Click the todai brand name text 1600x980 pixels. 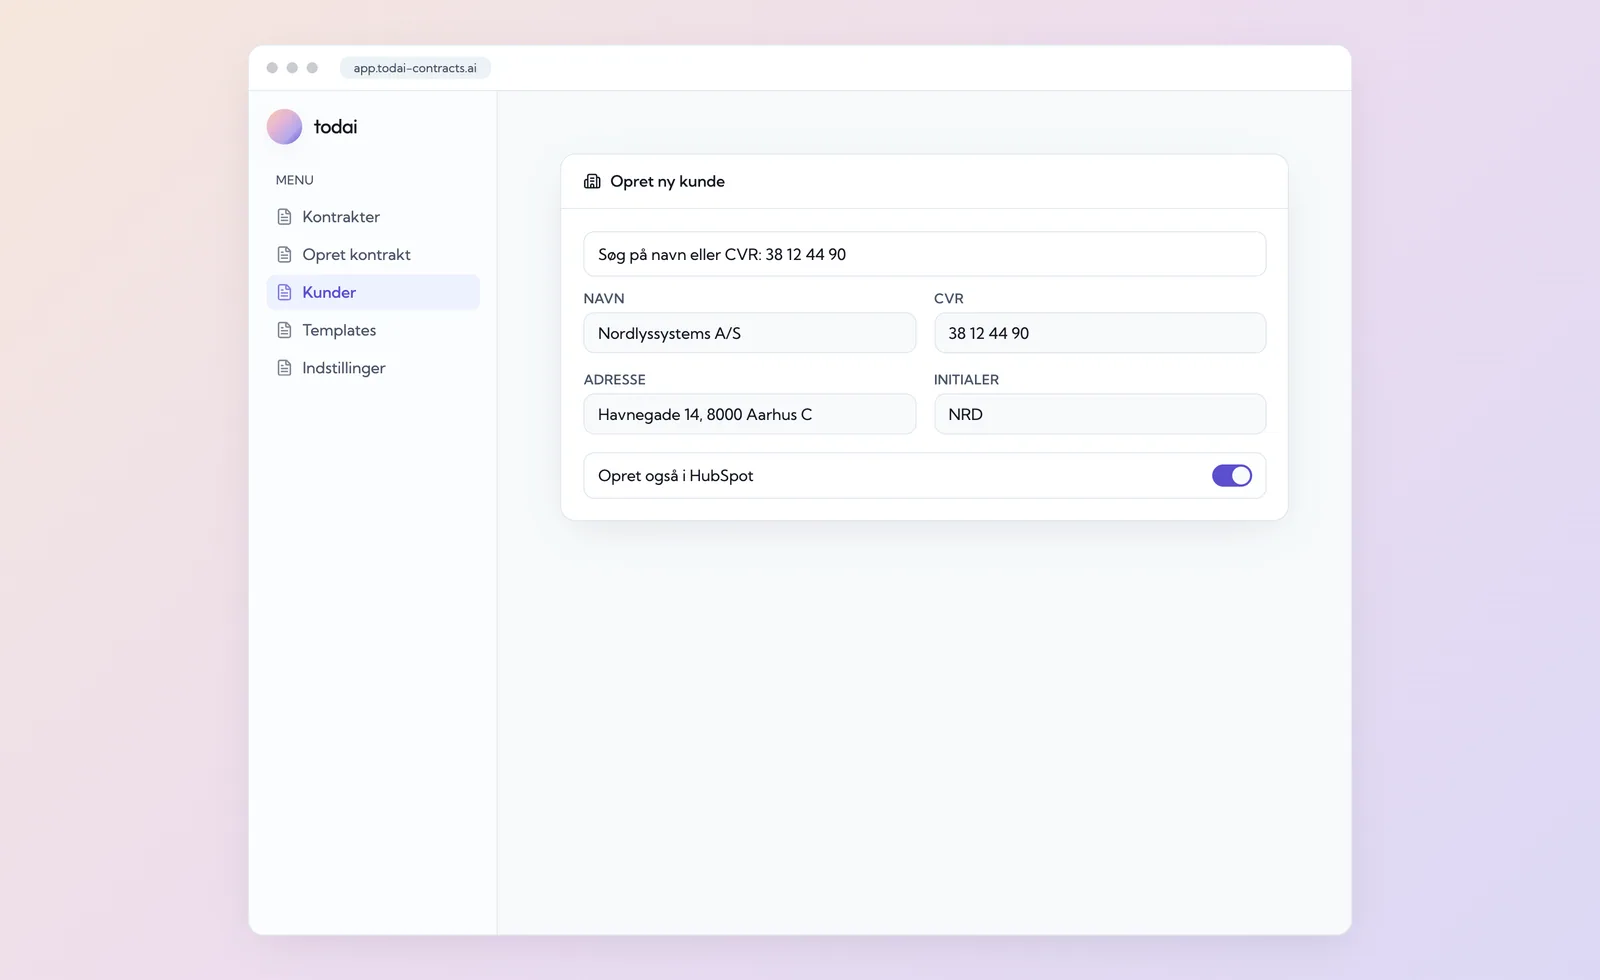click(336, 127)
